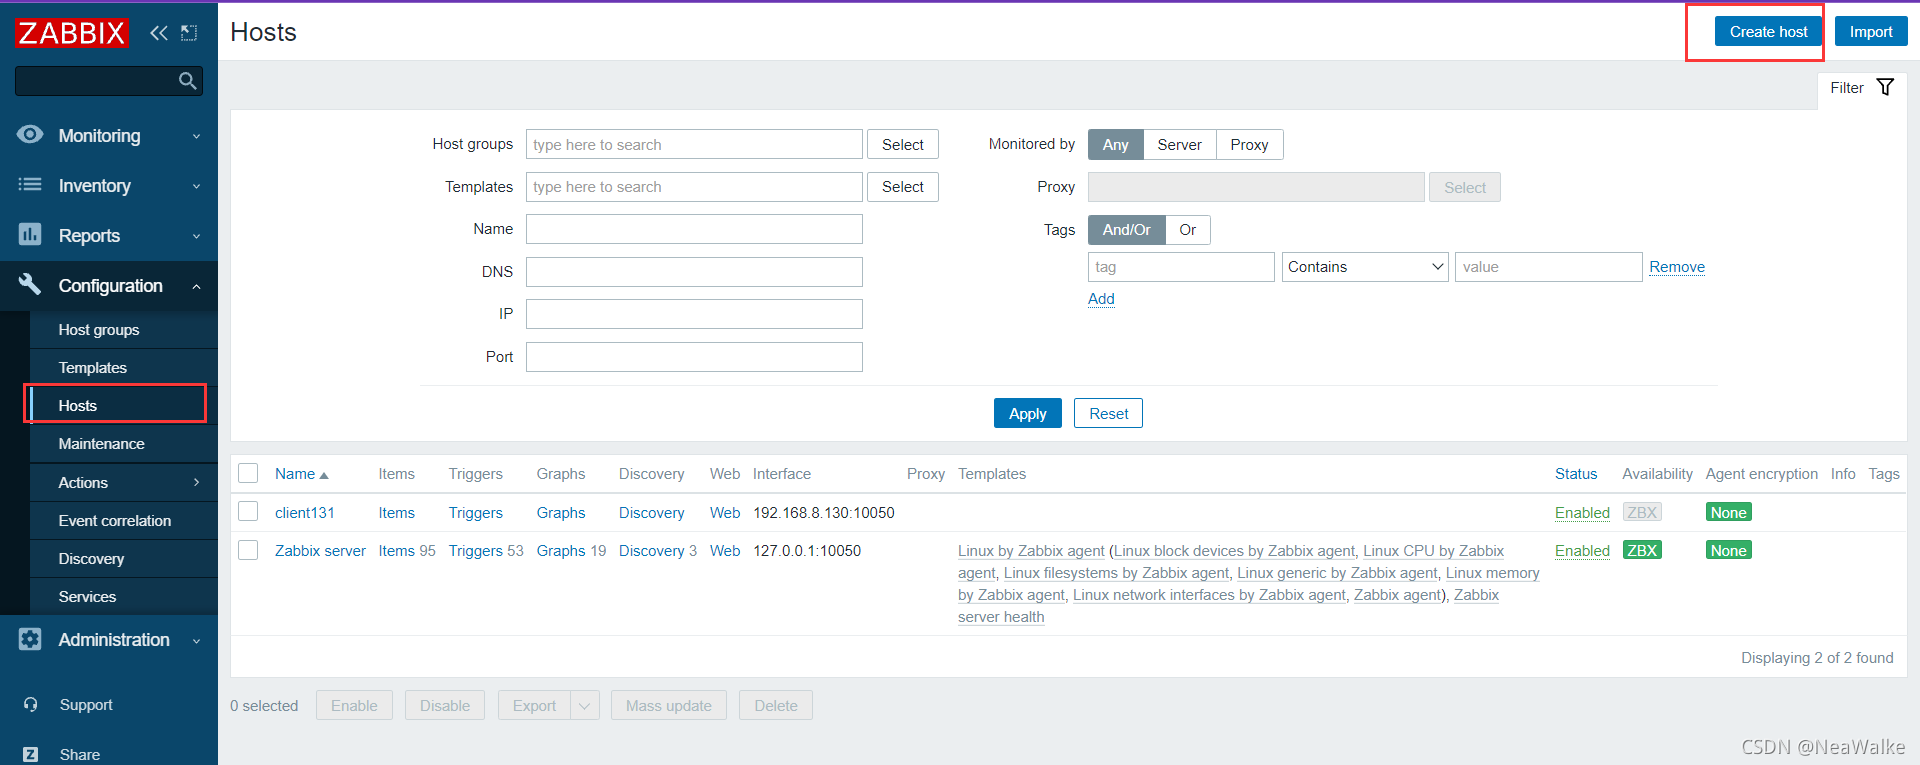Focus the Name filter field
The height and width of the screenshot is (765, 1920).
[694, 229]
